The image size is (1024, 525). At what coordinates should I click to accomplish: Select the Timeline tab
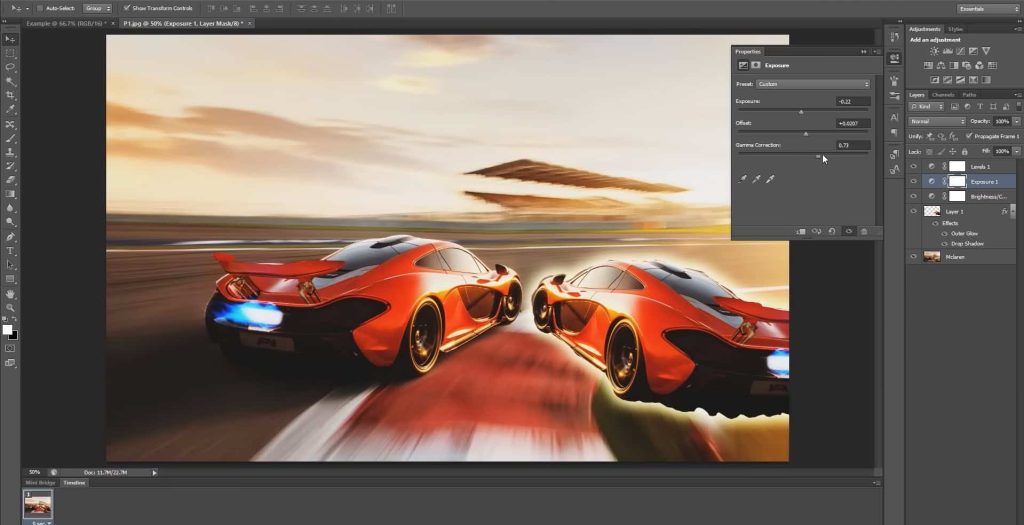click(x=74, y=483)
